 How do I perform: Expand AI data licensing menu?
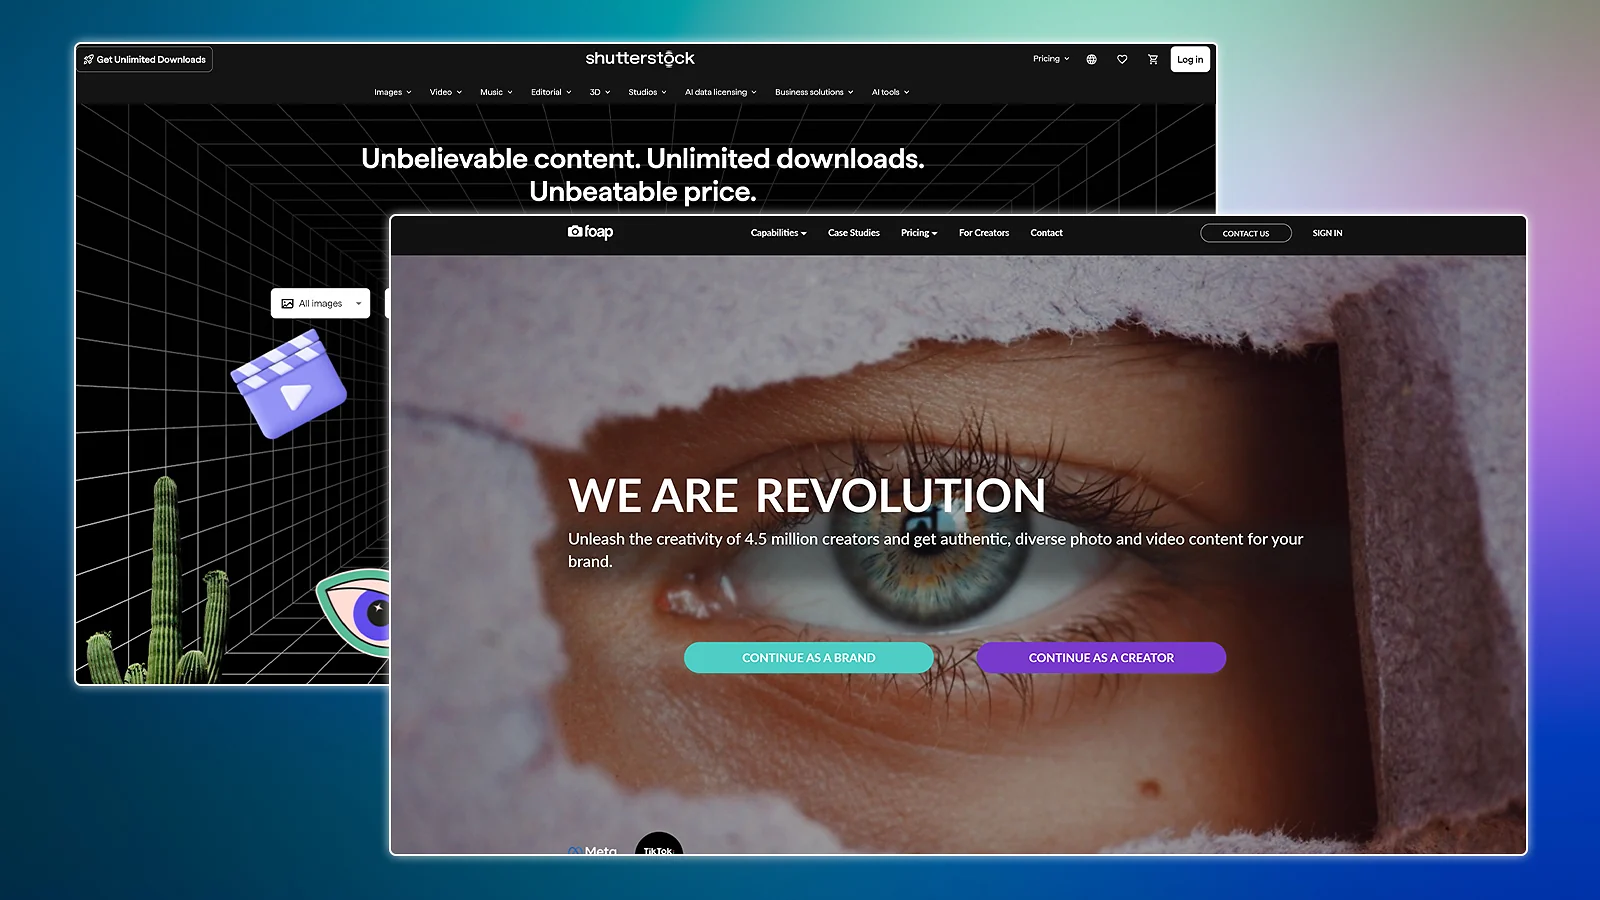(x=721, y=92)
